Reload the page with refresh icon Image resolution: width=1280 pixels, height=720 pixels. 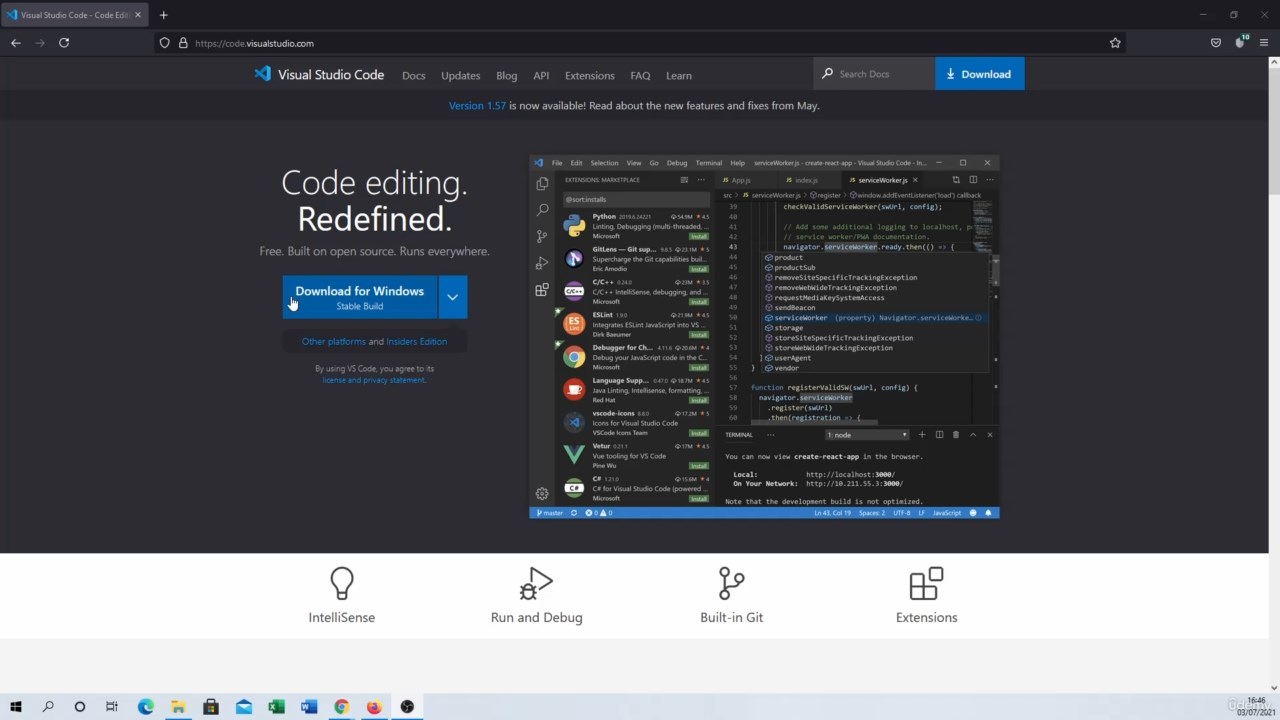64,43
